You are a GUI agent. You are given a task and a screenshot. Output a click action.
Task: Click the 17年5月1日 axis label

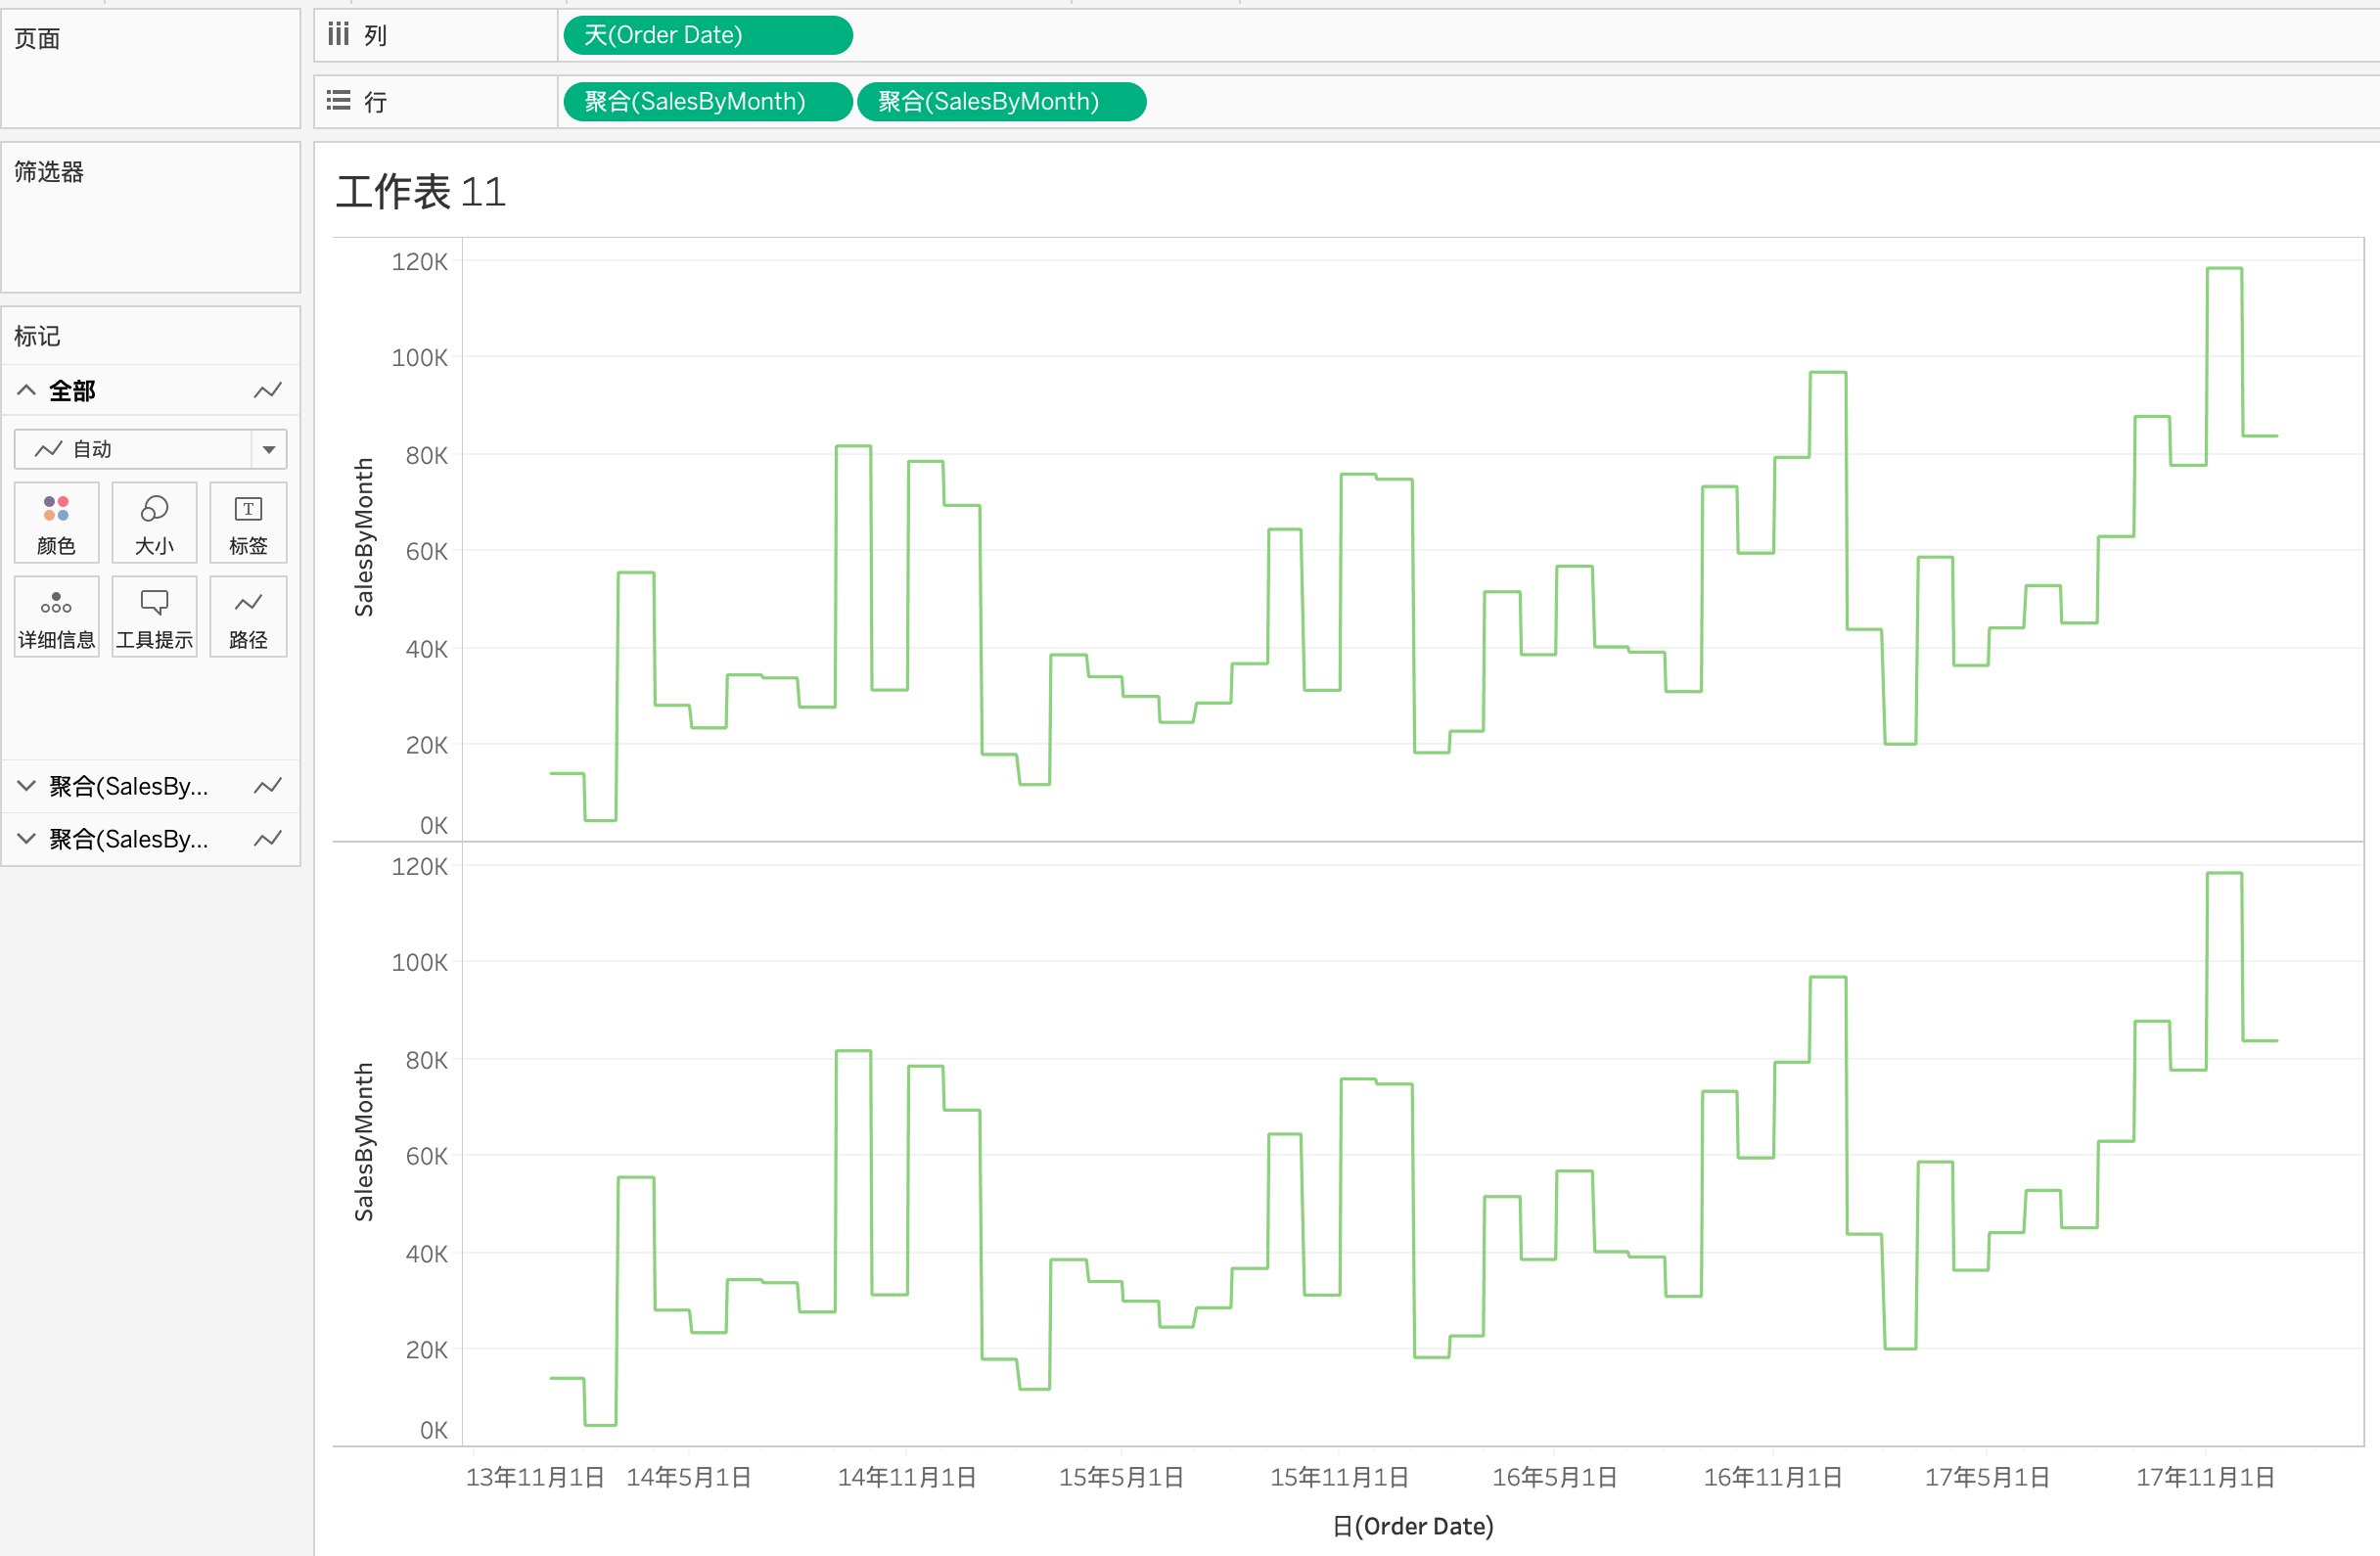click(1987, 1477)
